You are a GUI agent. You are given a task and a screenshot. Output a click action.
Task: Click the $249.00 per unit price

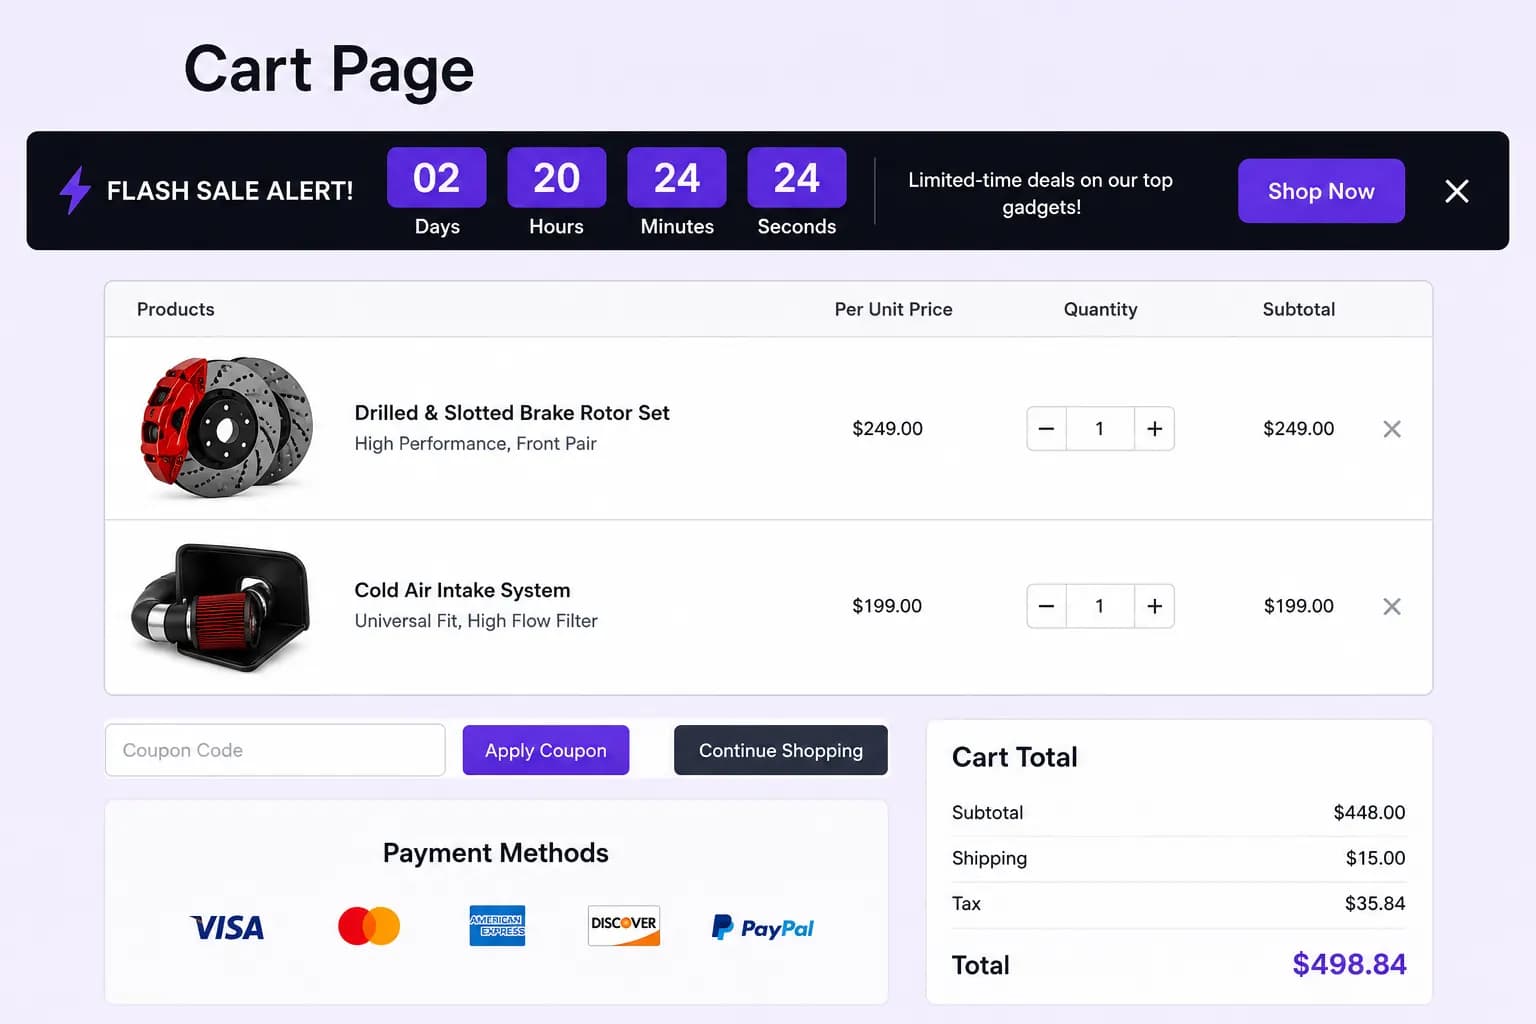(887, 429)
